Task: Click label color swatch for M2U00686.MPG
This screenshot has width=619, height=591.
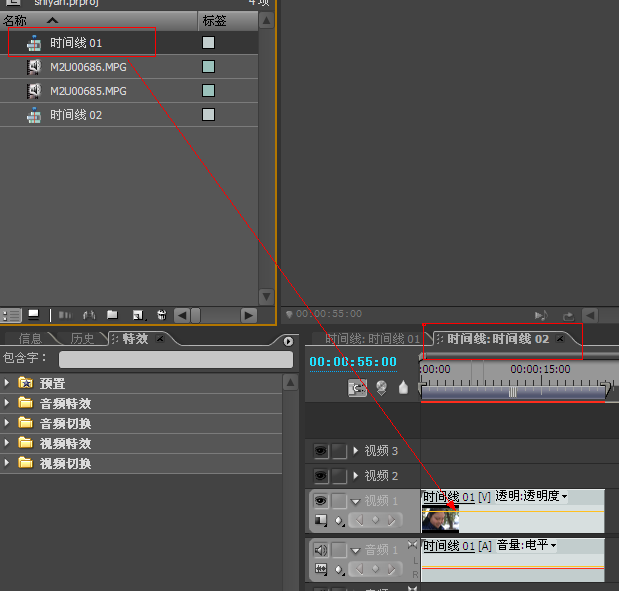Action: pos(208,67)
